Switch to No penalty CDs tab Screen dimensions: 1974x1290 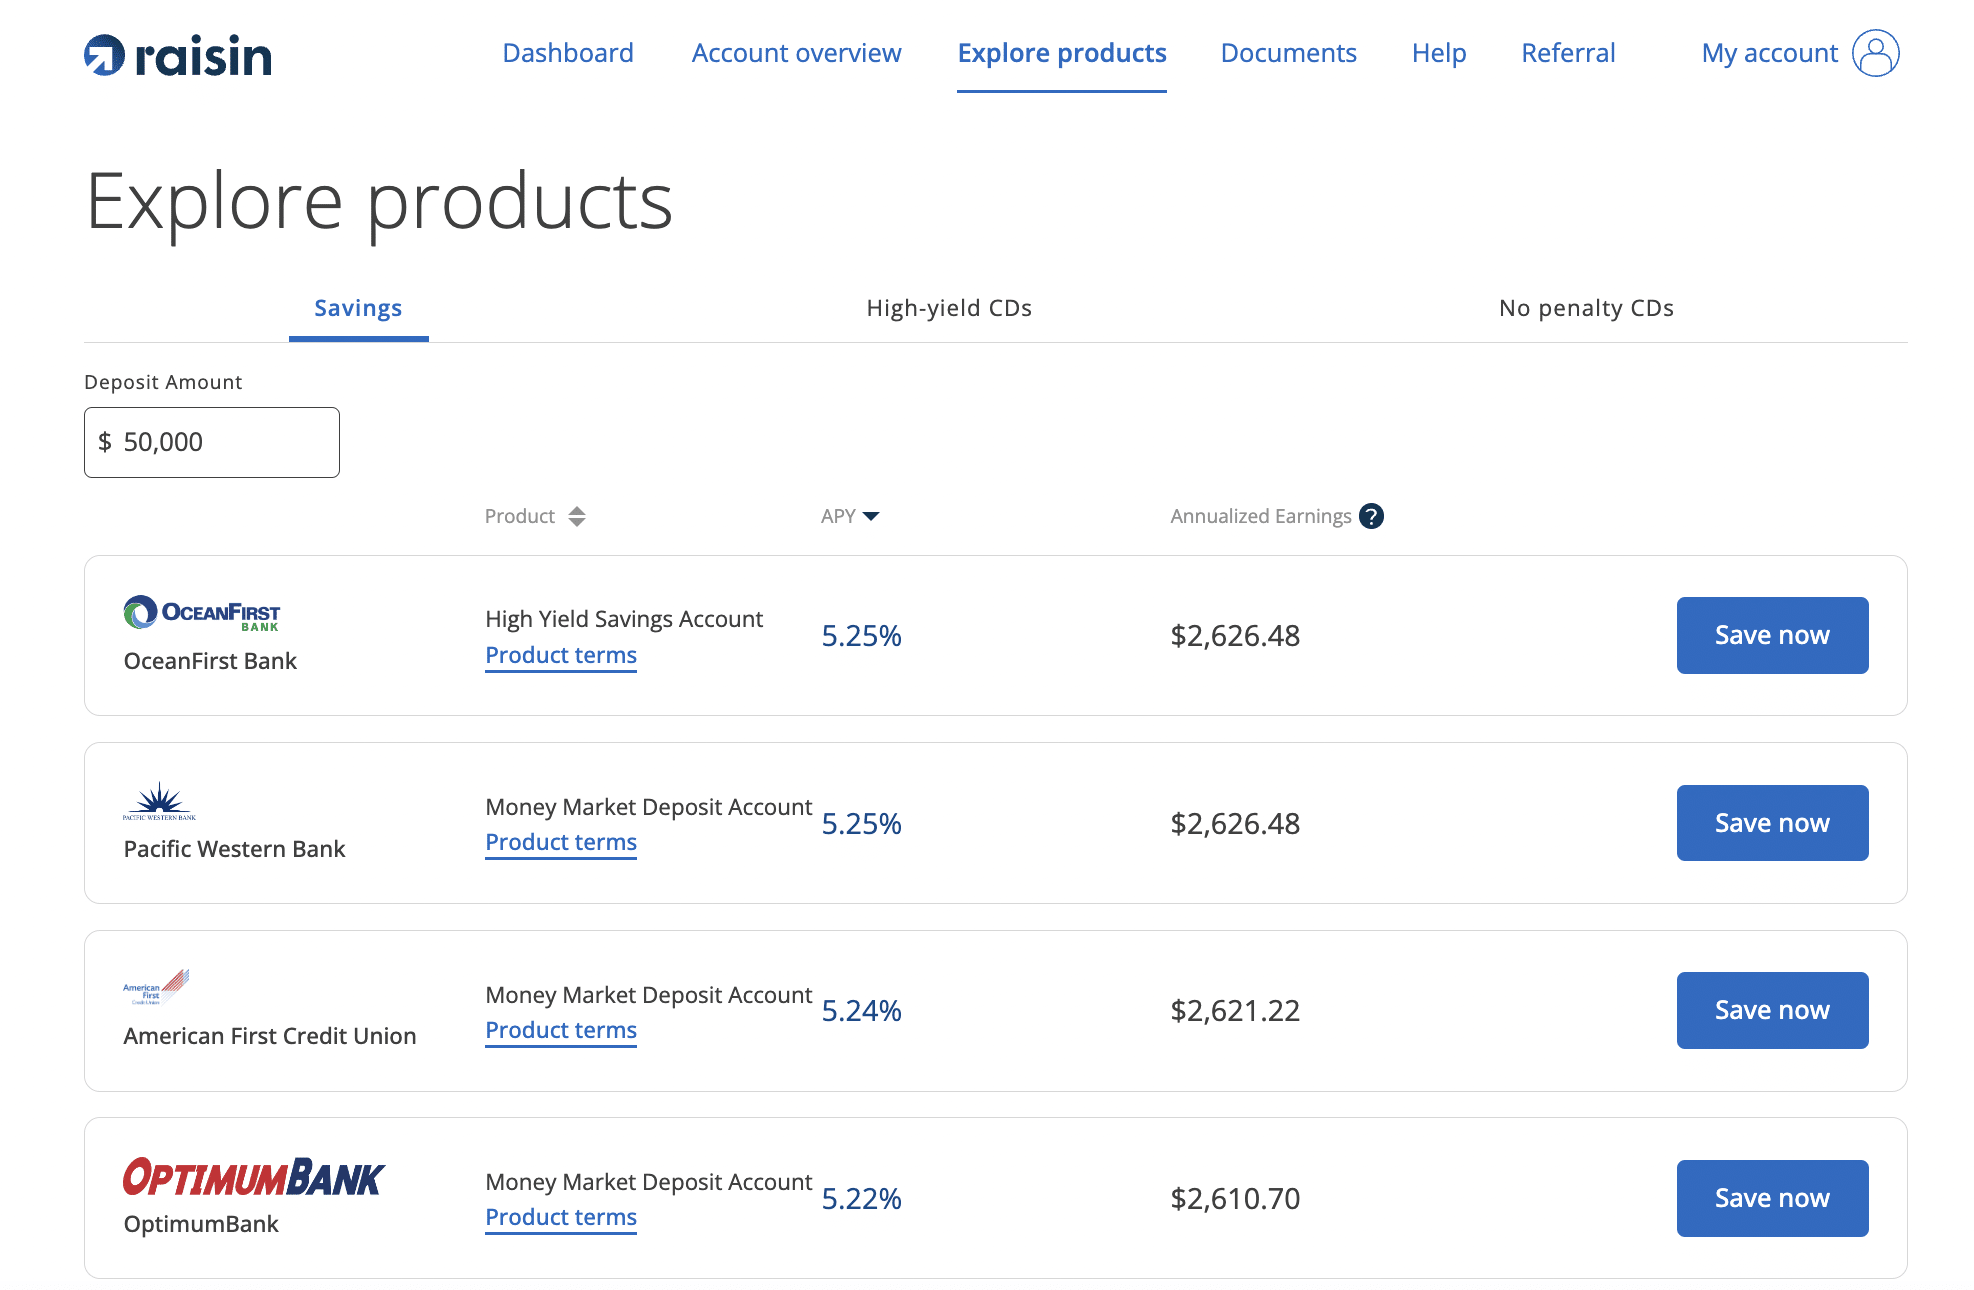[x=1586, y=308]
